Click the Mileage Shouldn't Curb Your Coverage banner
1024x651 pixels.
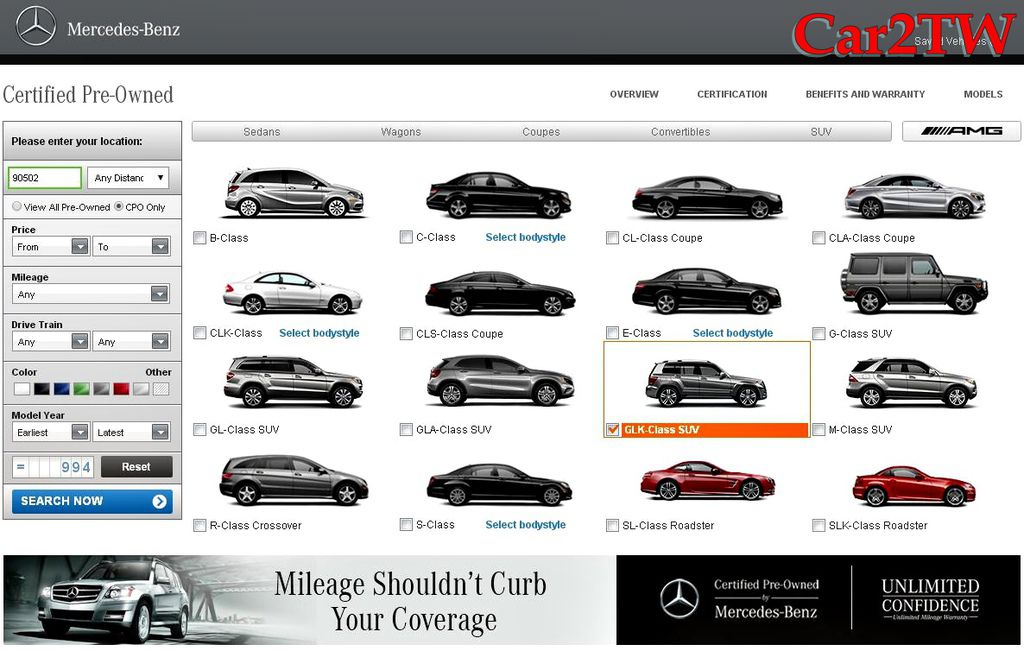point(310,600)
